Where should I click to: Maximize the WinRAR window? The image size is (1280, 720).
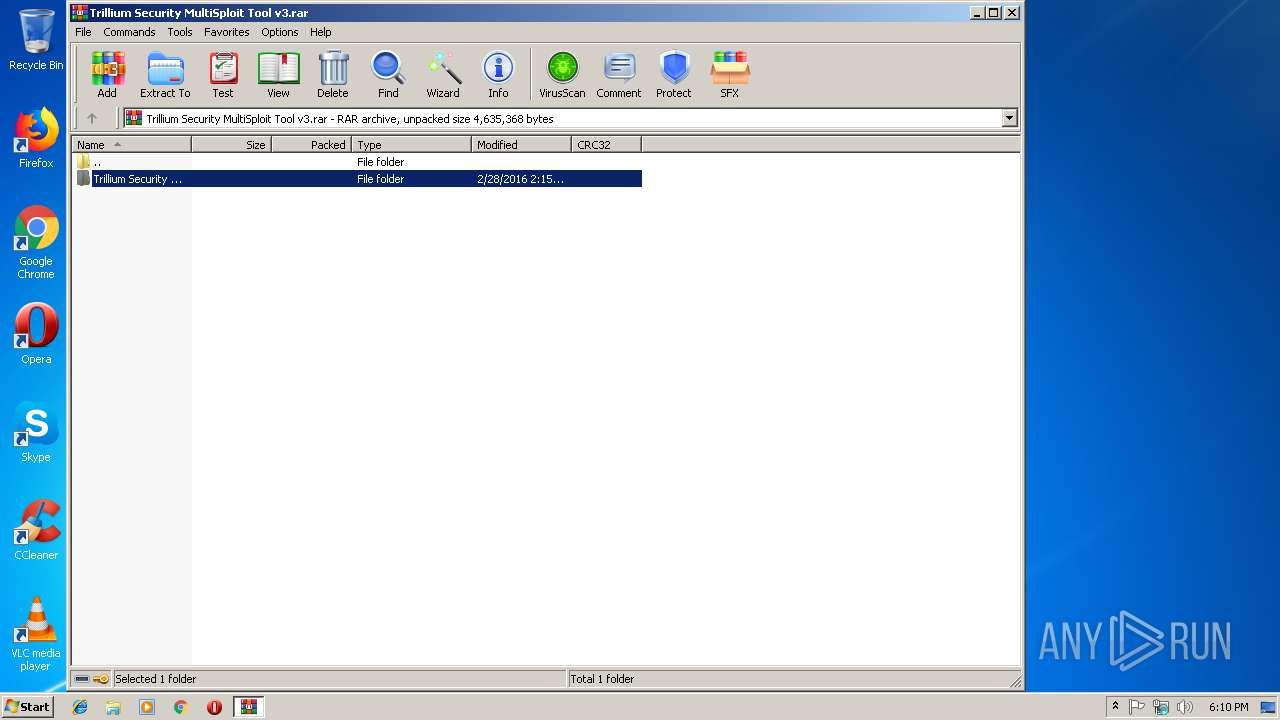(994, 13)
